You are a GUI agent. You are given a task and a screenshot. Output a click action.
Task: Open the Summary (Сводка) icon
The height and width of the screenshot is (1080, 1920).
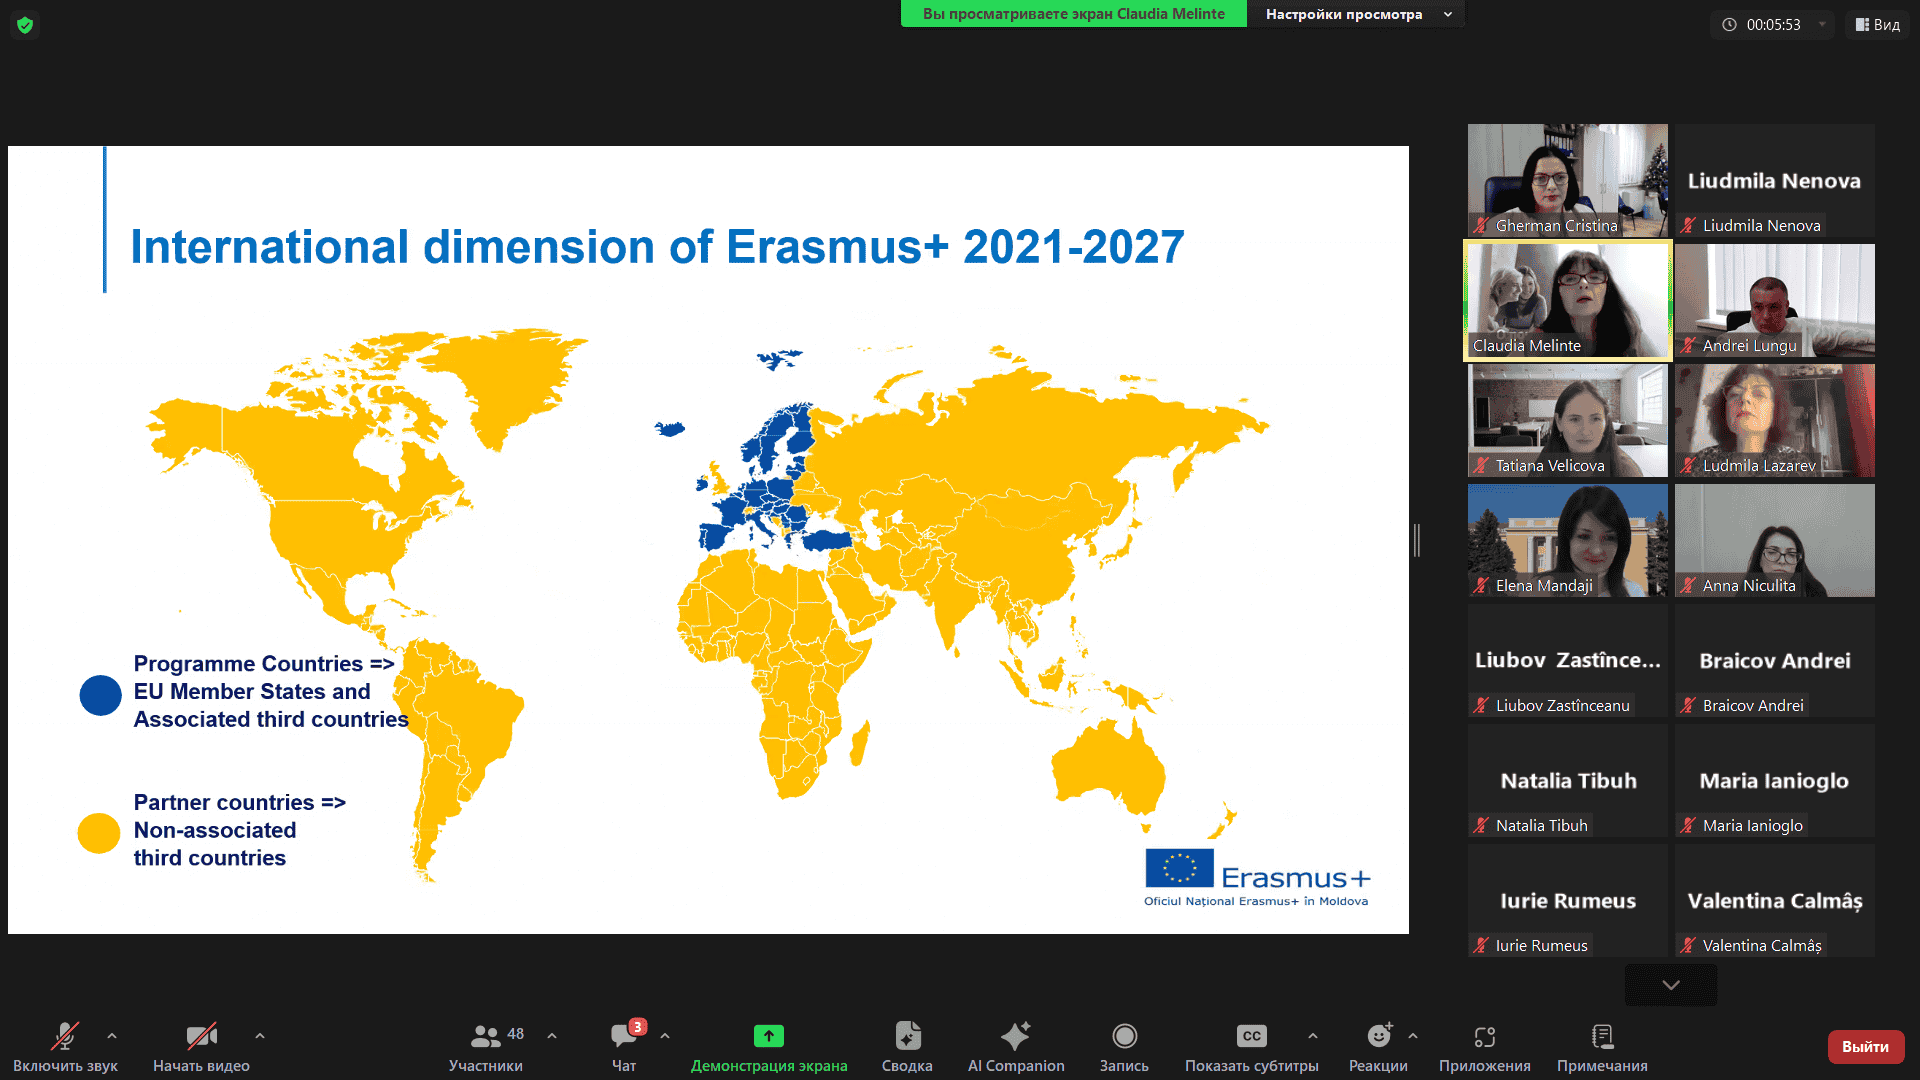(907, 1036)
